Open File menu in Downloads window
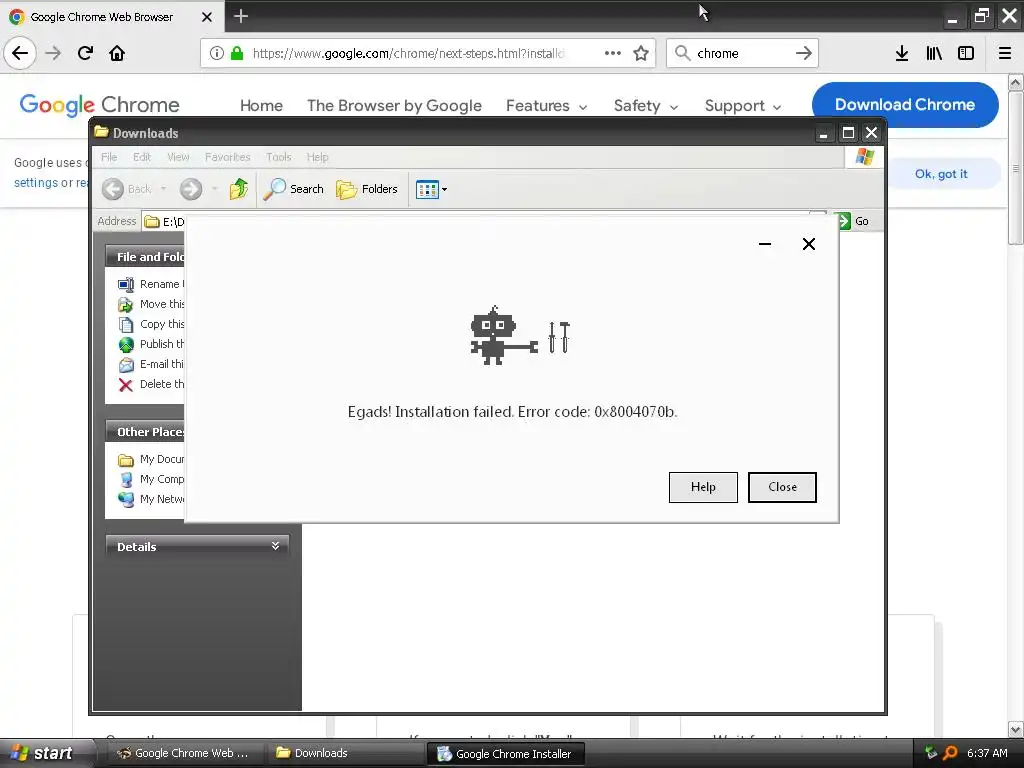This screenshot has width=1024, height=768. [109, 157]
